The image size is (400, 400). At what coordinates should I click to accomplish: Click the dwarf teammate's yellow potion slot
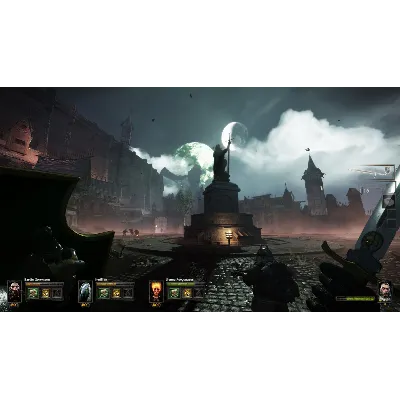pyautogui.click(x=45, y=293)
